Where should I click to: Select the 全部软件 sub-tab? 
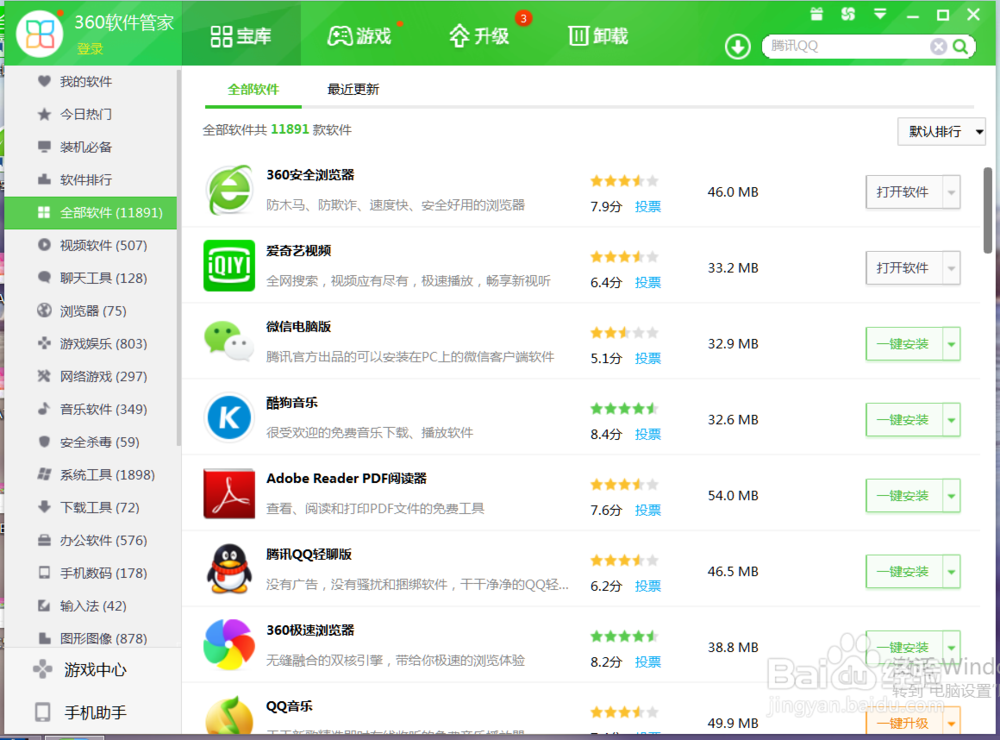[x=253, y=89]
